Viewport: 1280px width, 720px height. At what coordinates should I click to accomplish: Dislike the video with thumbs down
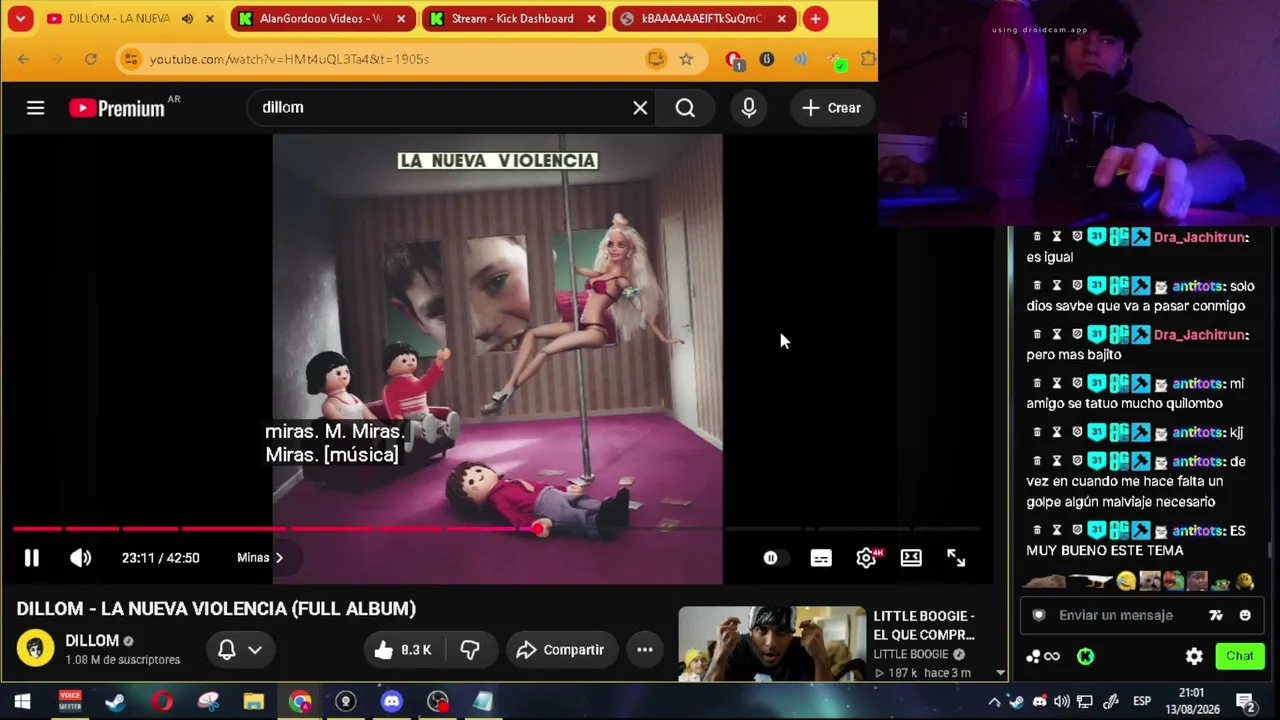tap(470, 650)
